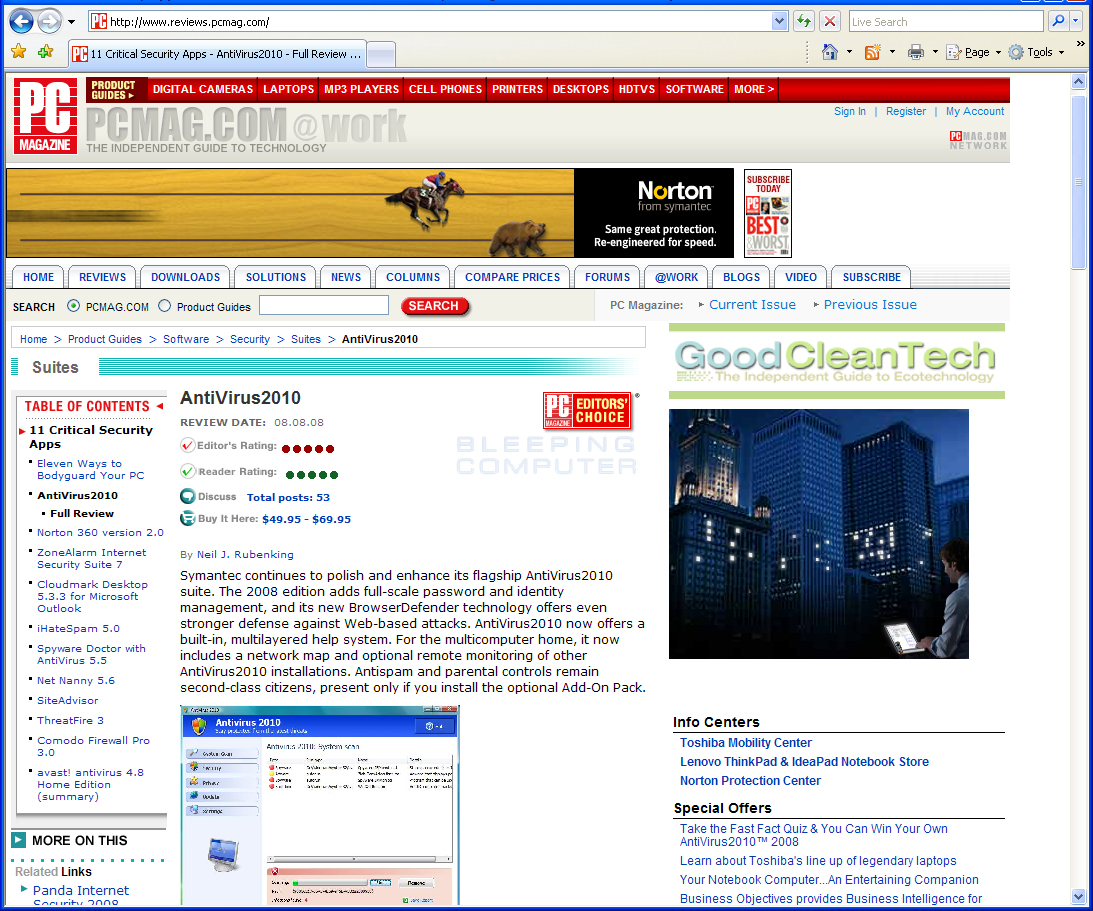Screen dimensions: 1093x911
Task: Click the page scrollbar up arrow
Action: 1078,82
